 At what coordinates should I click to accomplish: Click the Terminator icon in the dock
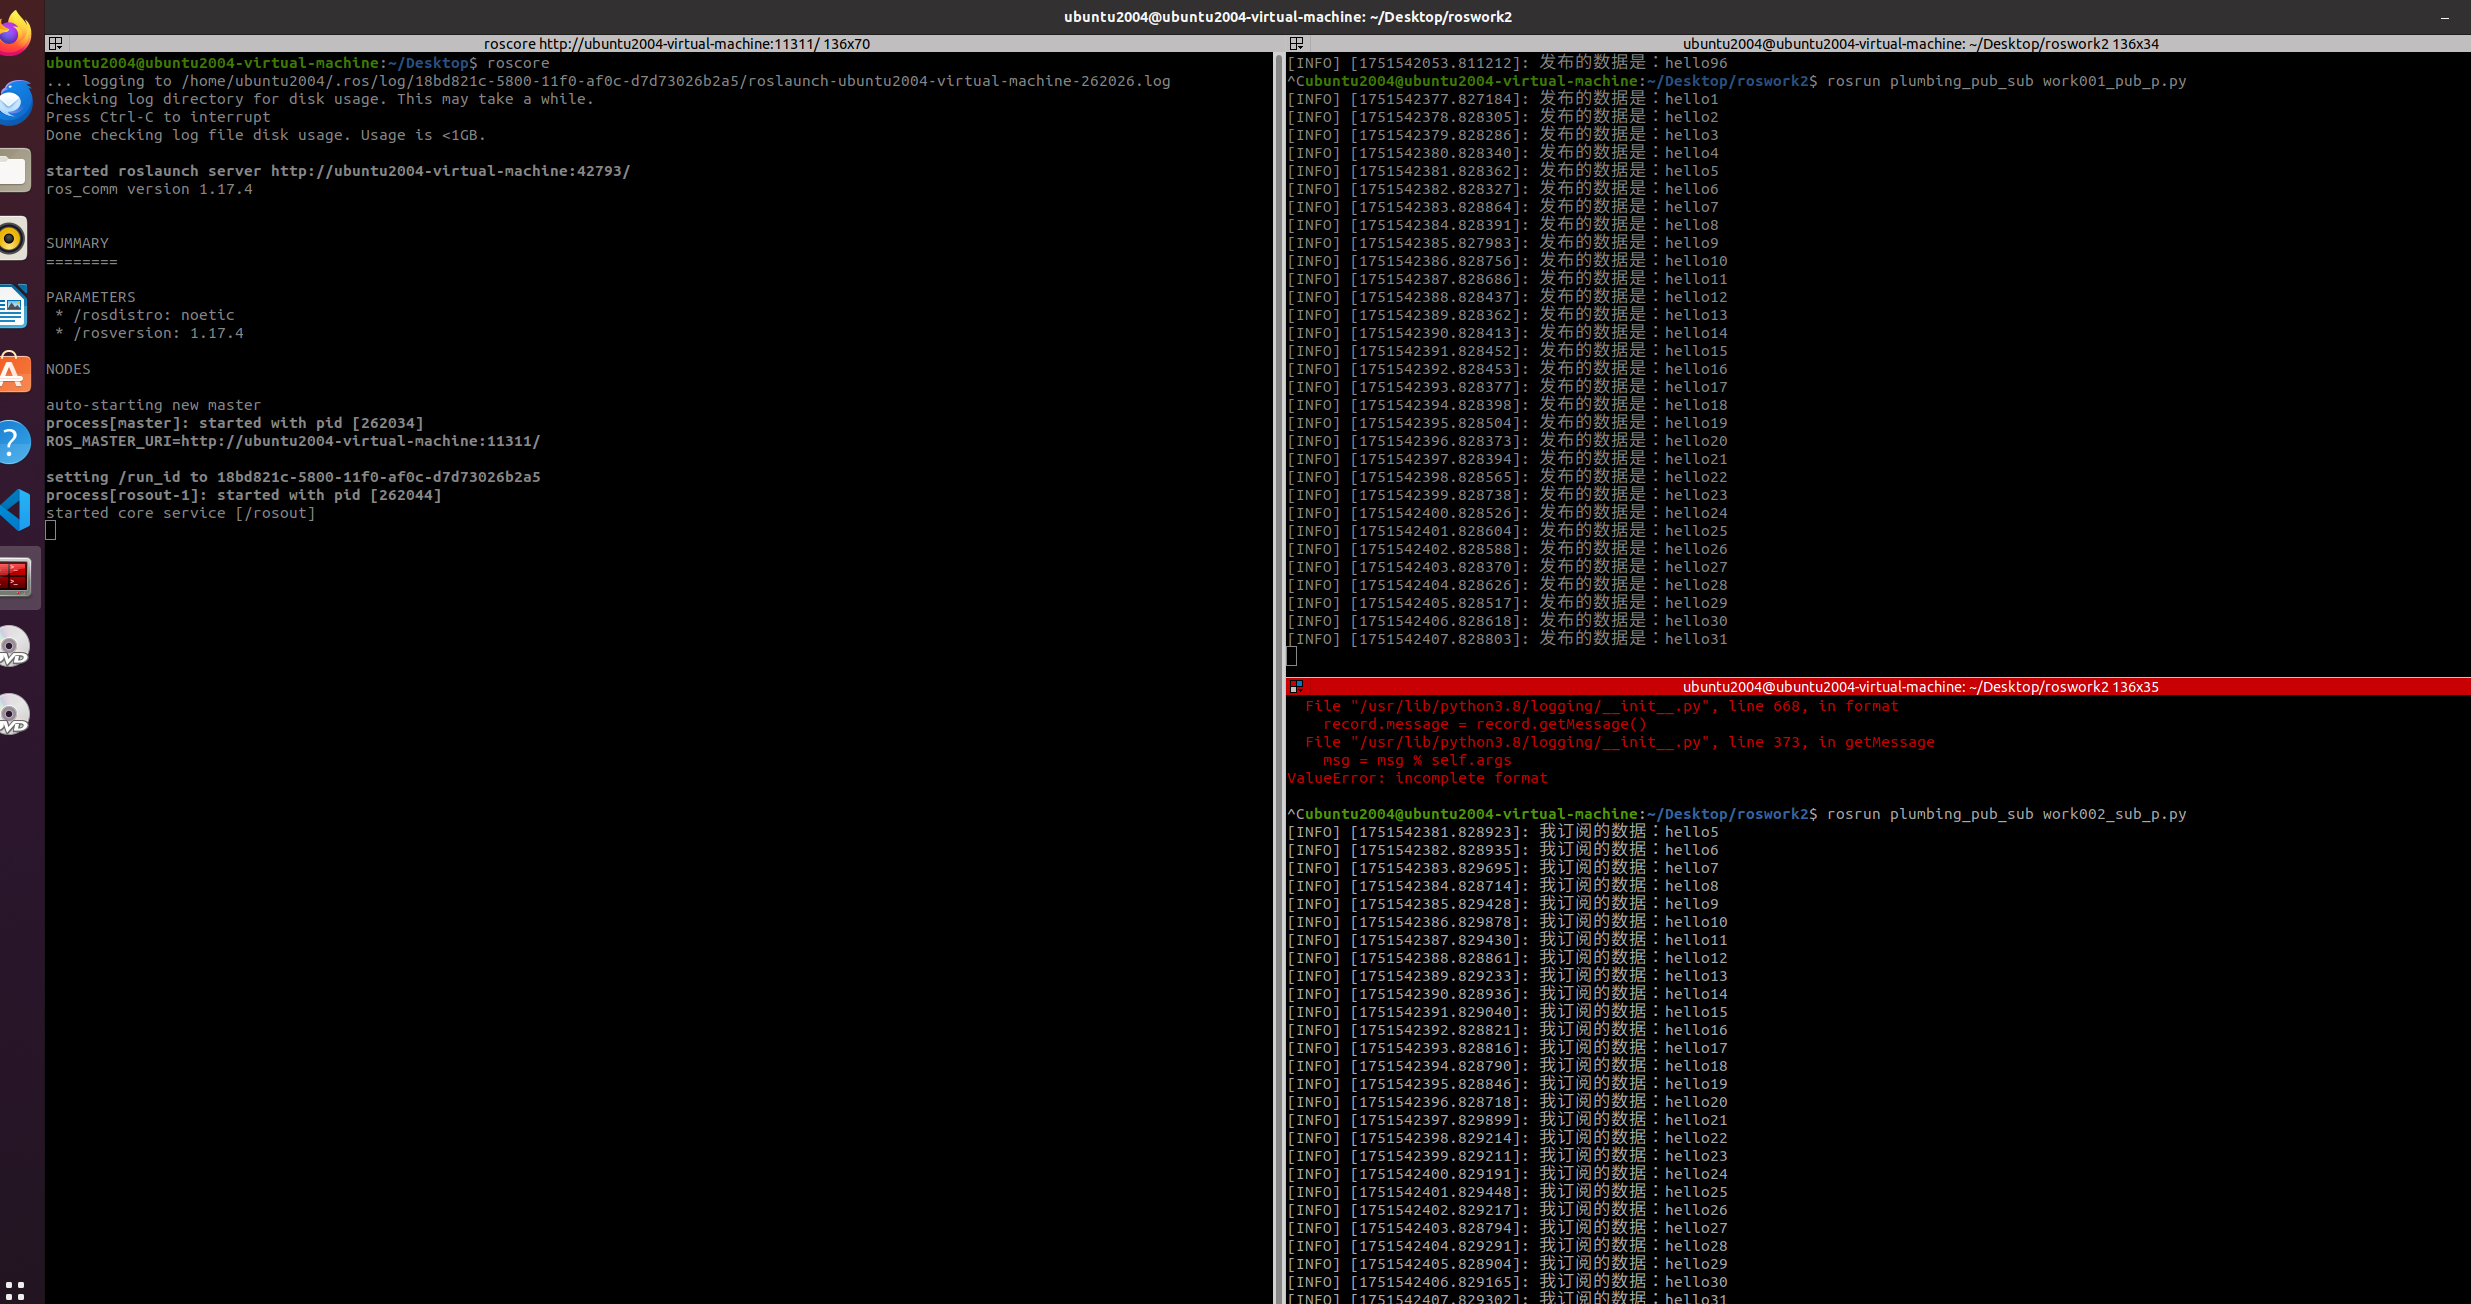click(14, 577)
